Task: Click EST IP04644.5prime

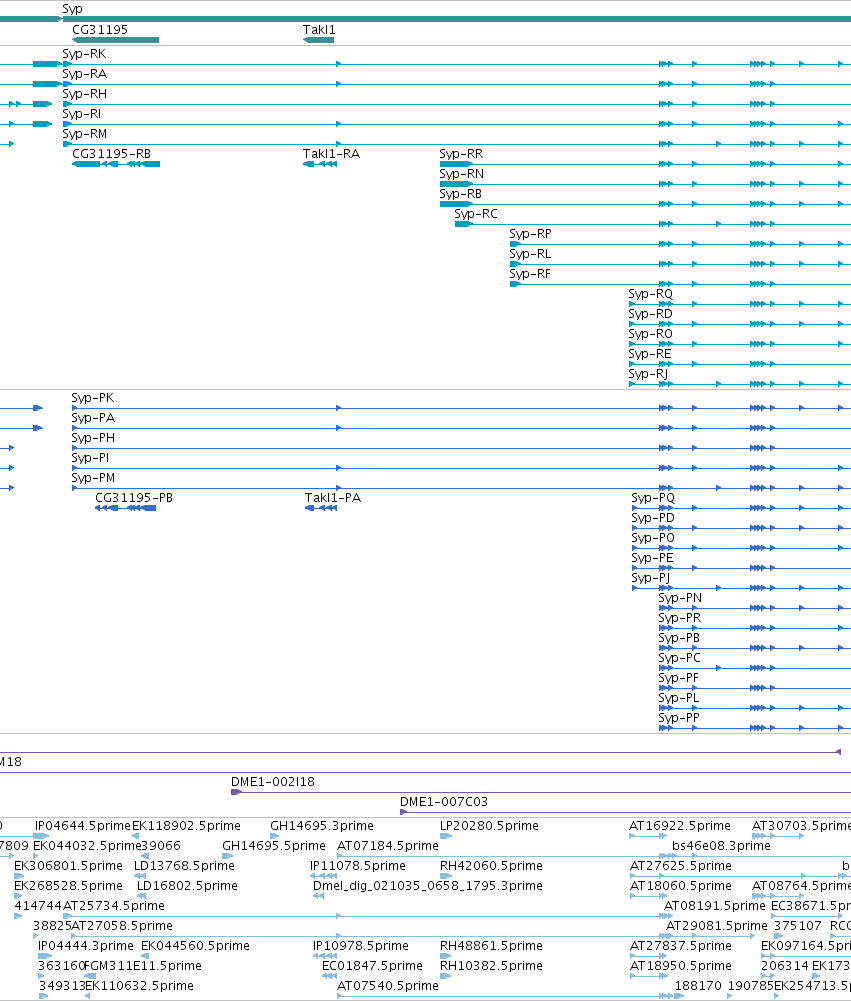Action: tap(82, 825)
